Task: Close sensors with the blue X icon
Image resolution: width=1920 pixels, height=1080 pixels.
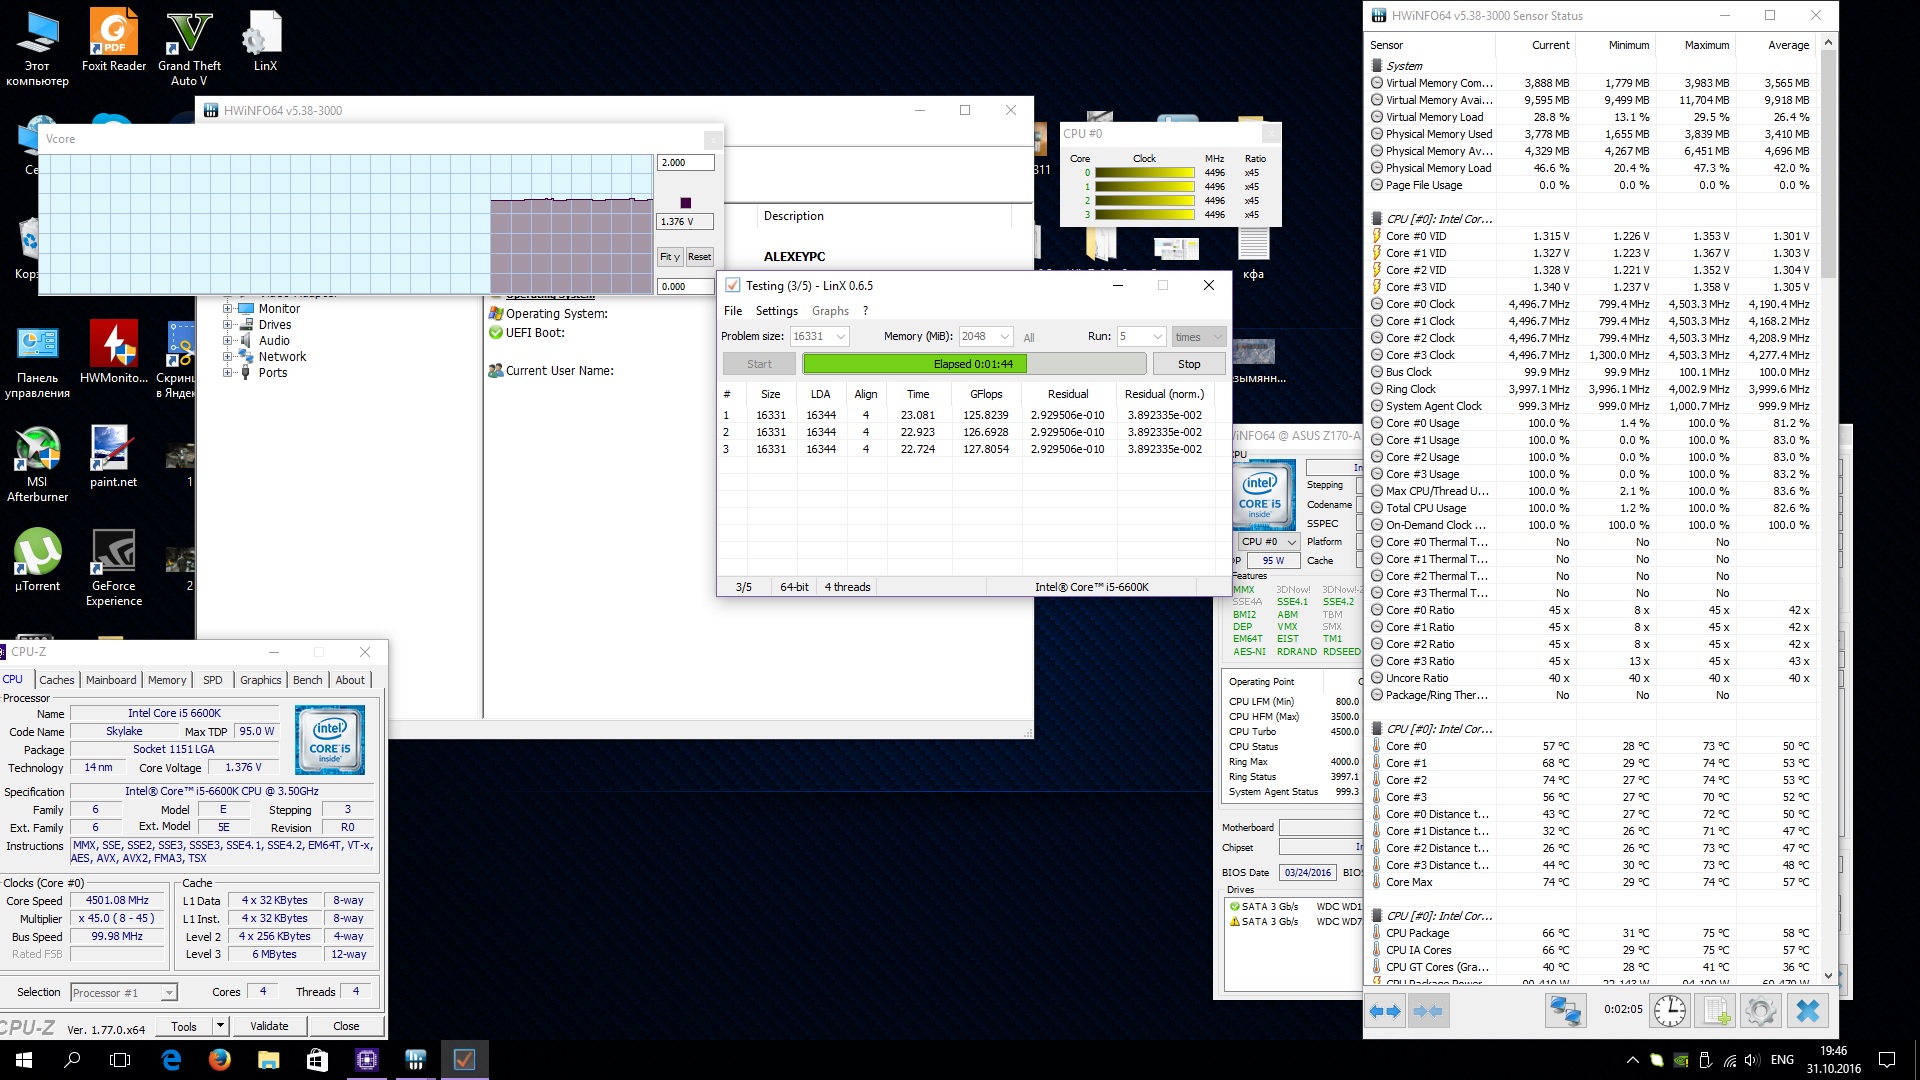Action: coord(1807,1011)
